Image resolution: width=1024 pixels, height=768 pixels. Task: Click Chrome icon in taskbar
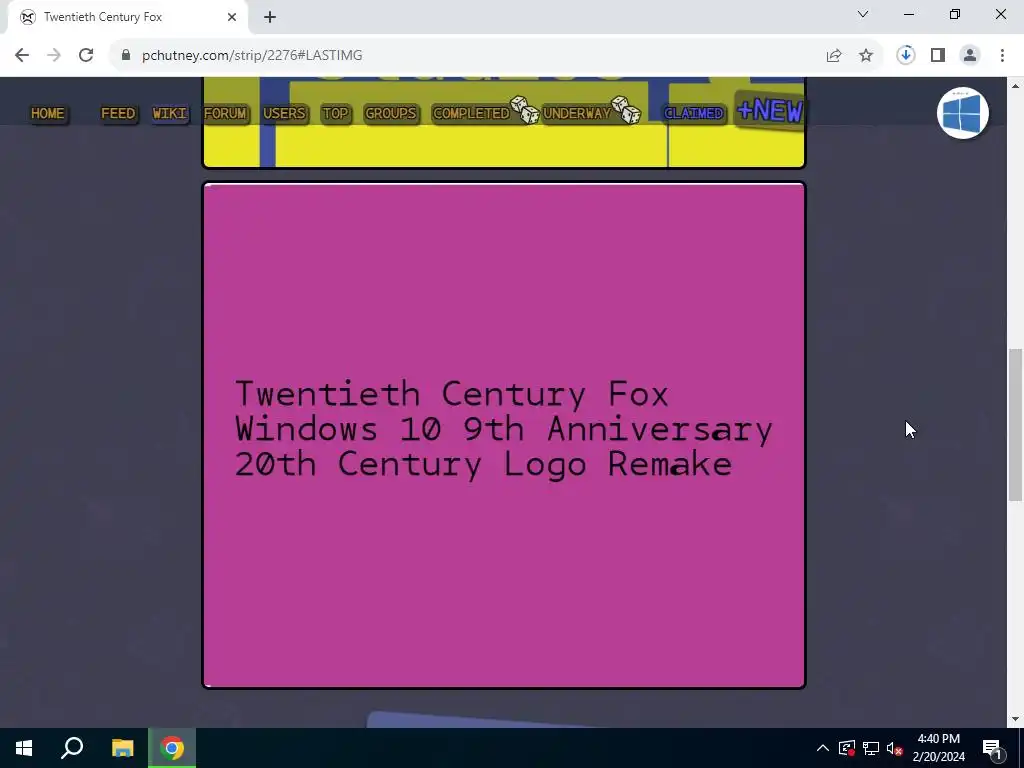[172, 748]
